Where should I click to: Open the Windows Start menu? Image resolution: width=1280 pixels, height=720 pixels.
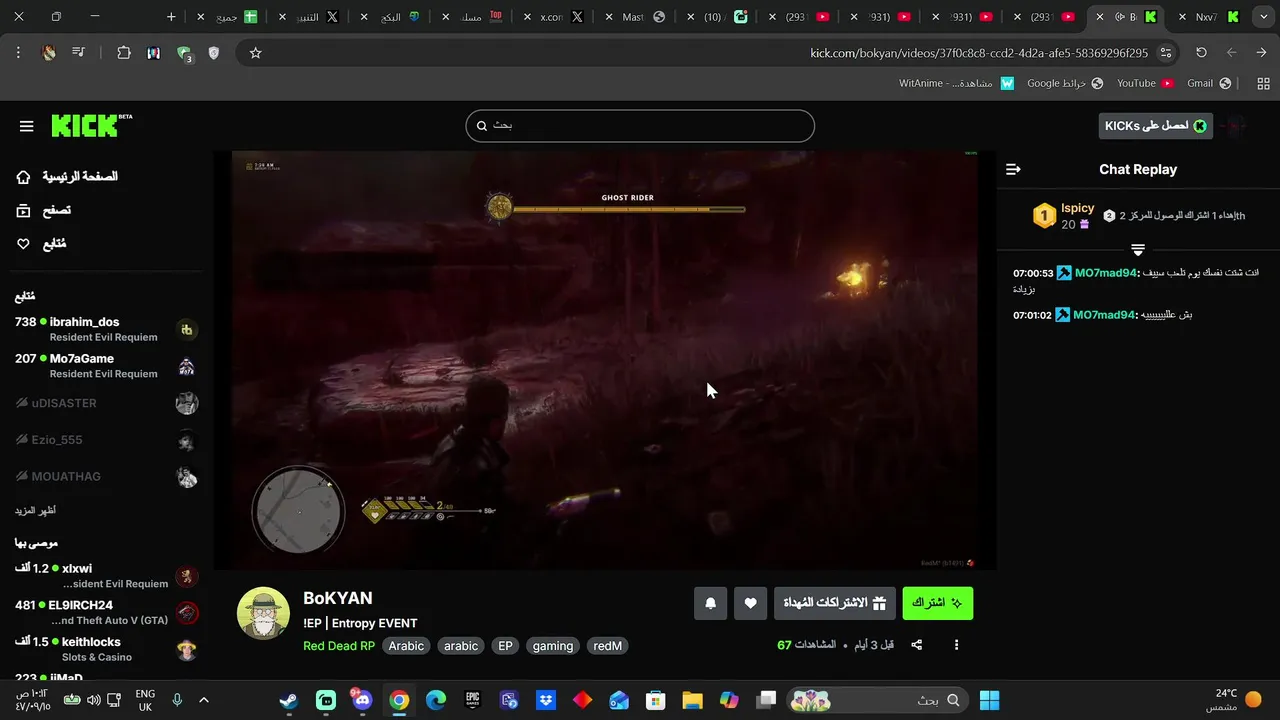tap(989, 700)
